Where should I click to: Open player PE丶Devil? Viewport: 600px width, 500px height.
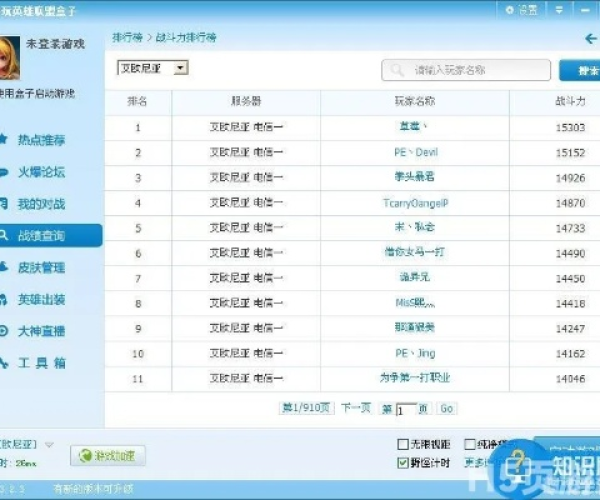coord(416,152)
